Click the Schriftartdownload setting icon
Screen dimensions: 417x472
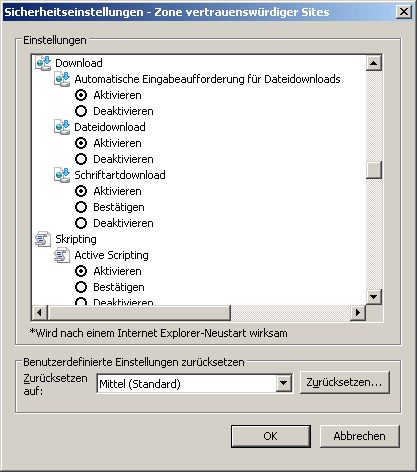click(x=62, y=175)
